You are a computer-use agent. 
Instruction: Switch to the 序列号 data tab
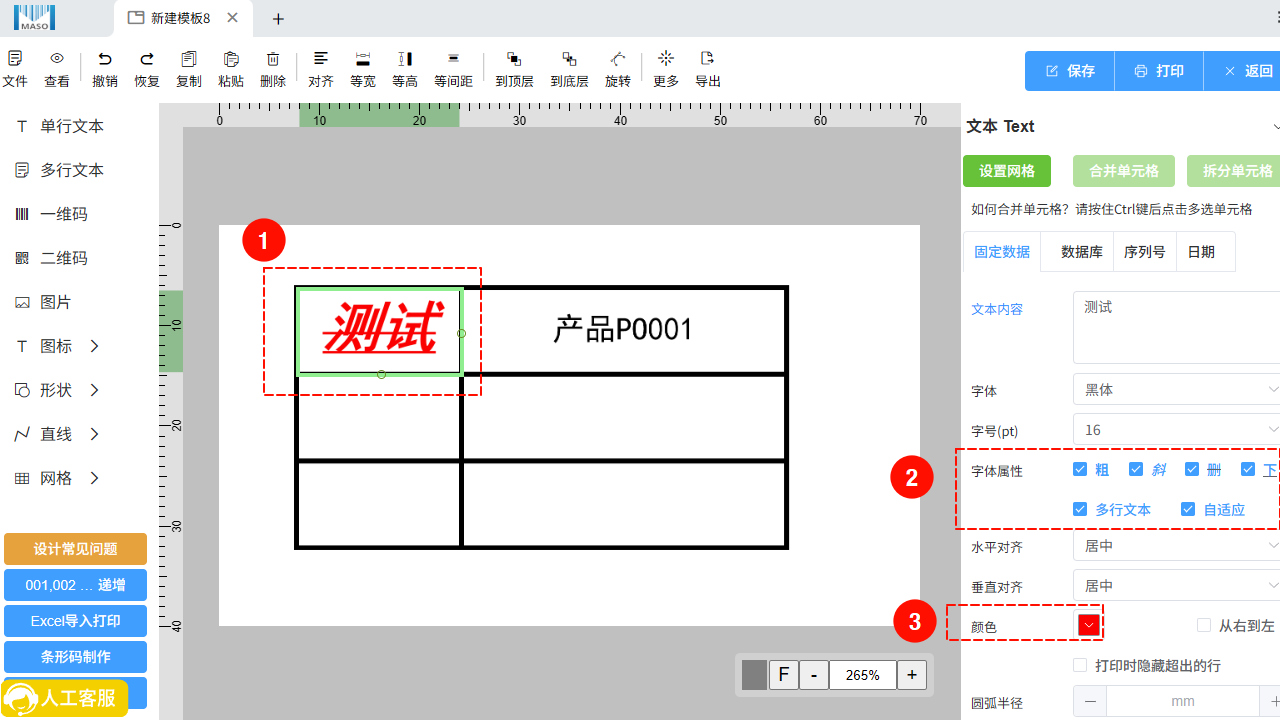coord(1144,251)
